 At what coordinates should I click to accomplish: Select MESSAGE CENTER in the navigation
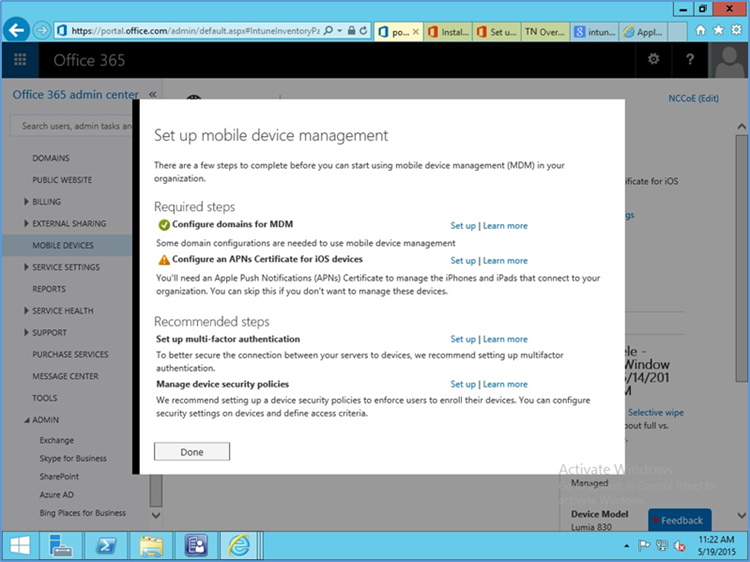click(66, 376)
